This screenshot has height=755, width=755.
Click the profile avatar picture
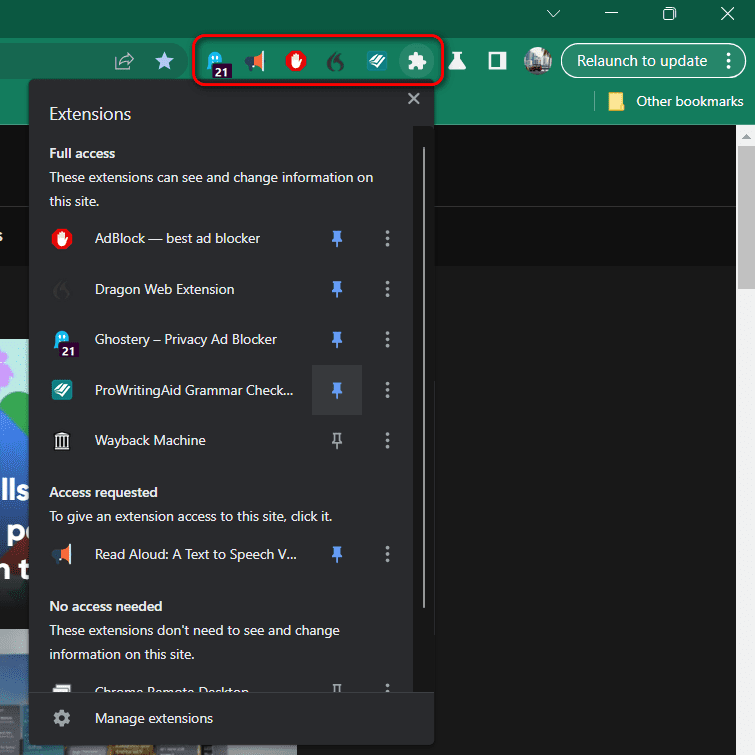pos(537,61)
